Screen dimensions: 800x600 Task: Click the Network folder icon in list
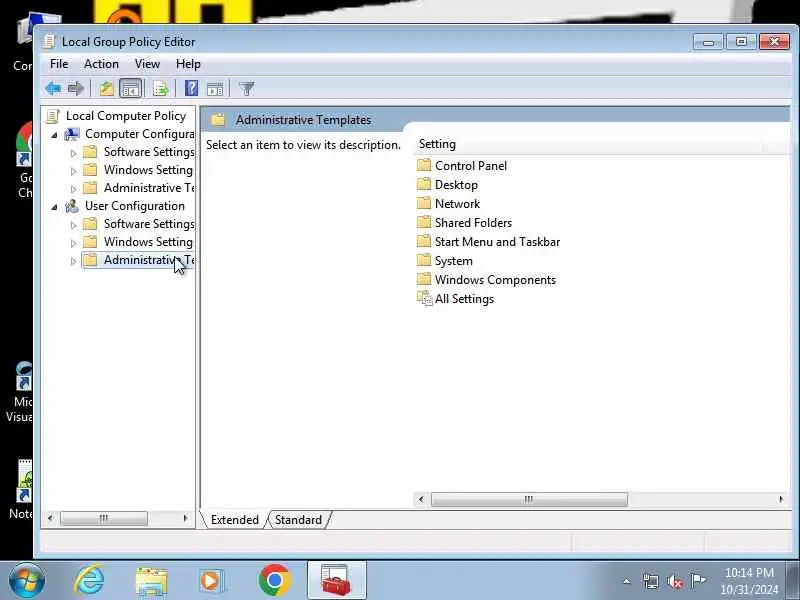[x=424, y=203]
